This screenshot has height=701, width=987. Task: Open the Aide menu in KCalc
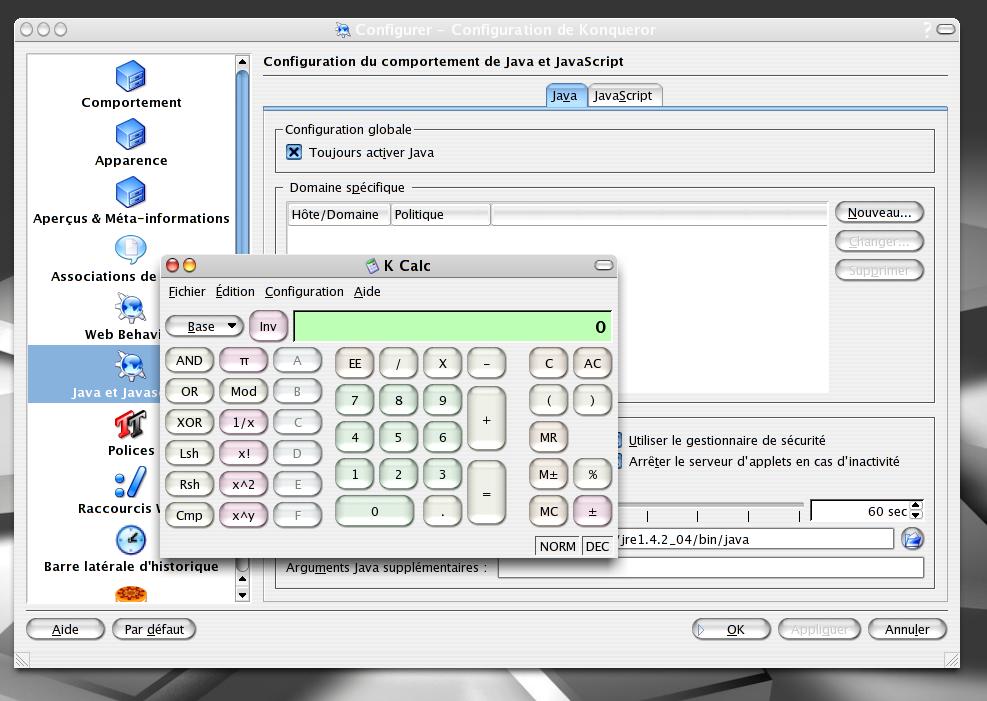point(367,291)
